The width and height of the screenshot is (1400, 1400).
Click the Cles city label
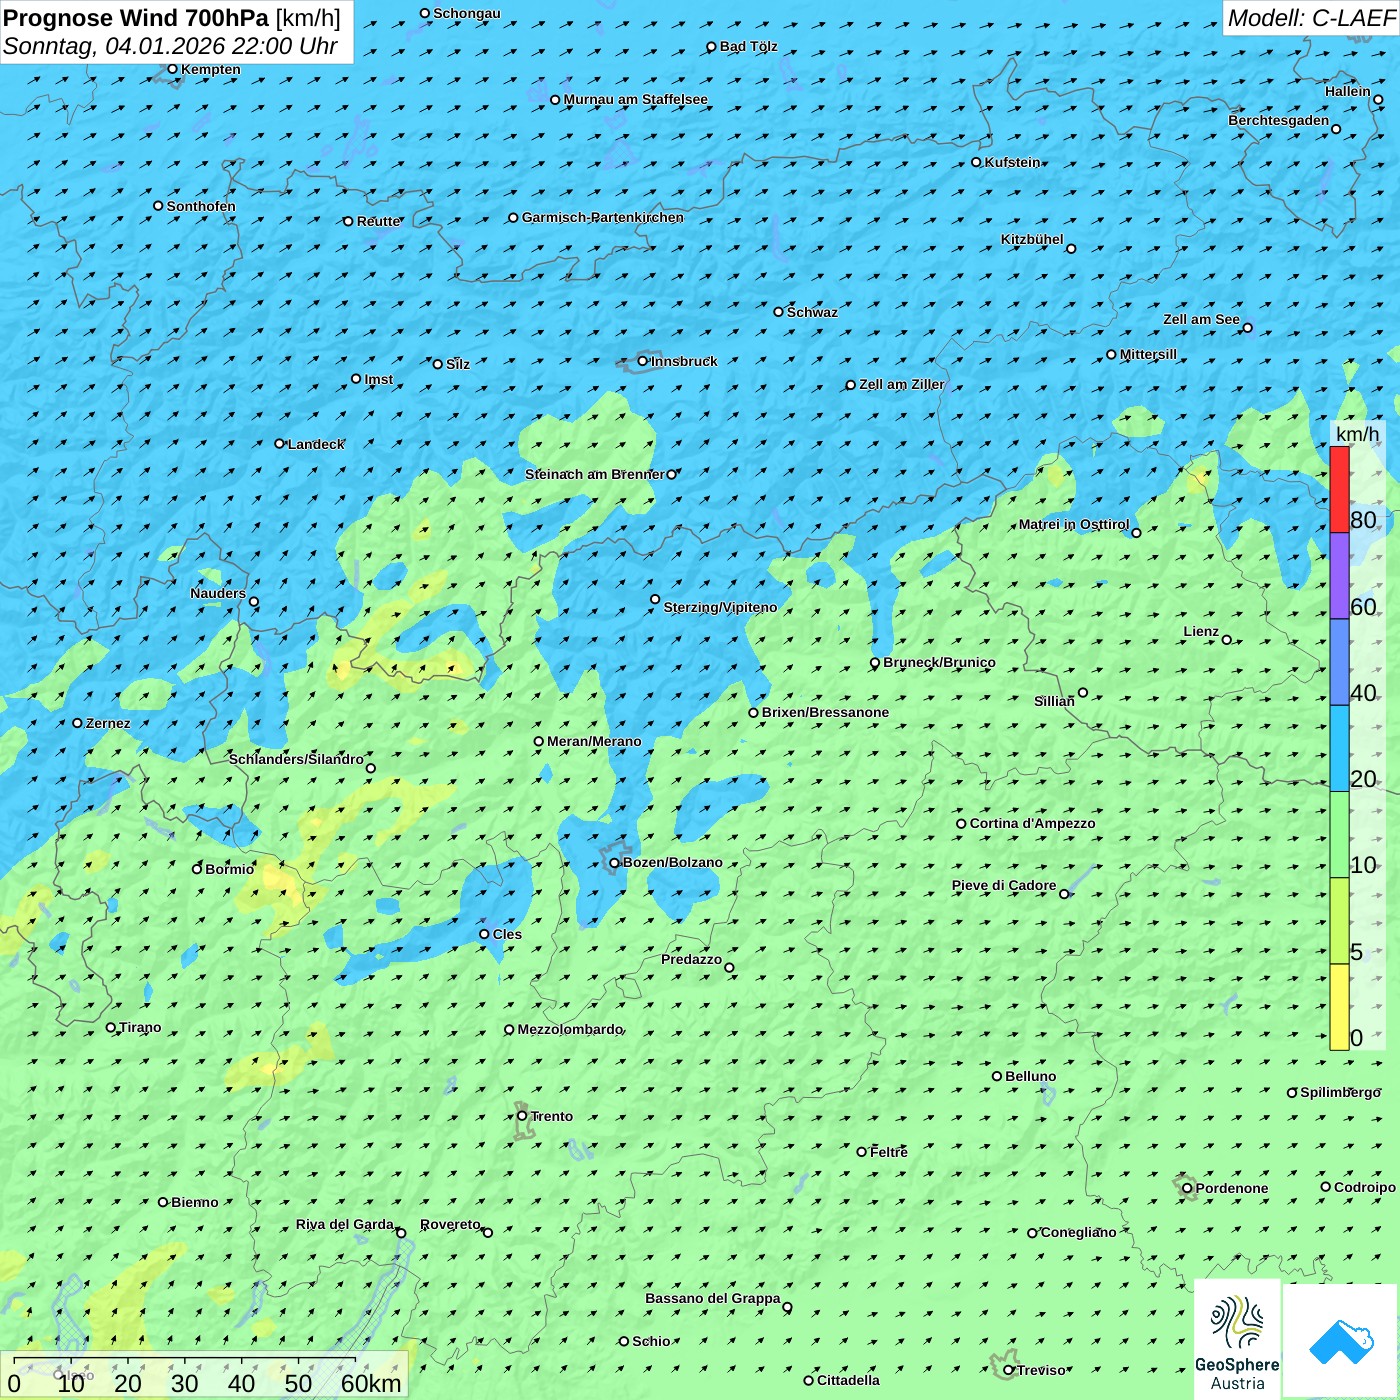507,934
